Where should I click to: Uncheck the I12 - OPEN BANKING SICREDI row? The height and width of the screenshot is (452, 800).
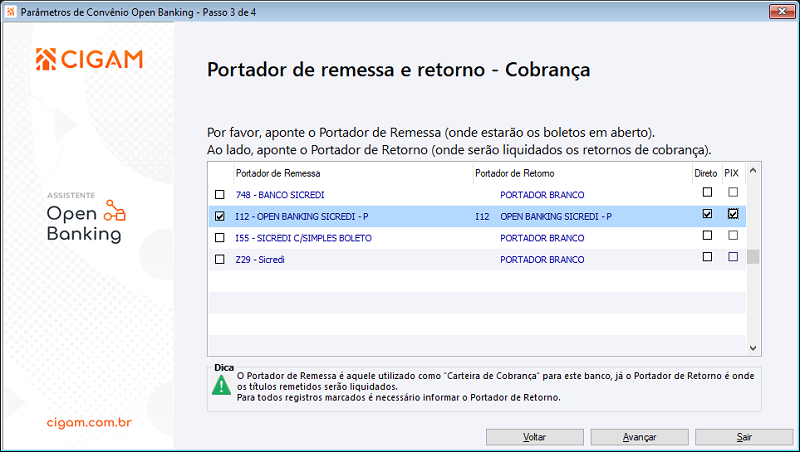220,216
